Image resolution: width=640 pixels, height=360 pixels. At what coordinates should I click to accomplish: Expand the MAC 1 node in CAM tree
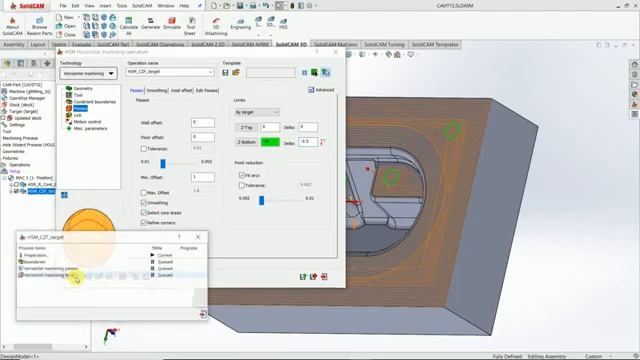coord(5,178)
